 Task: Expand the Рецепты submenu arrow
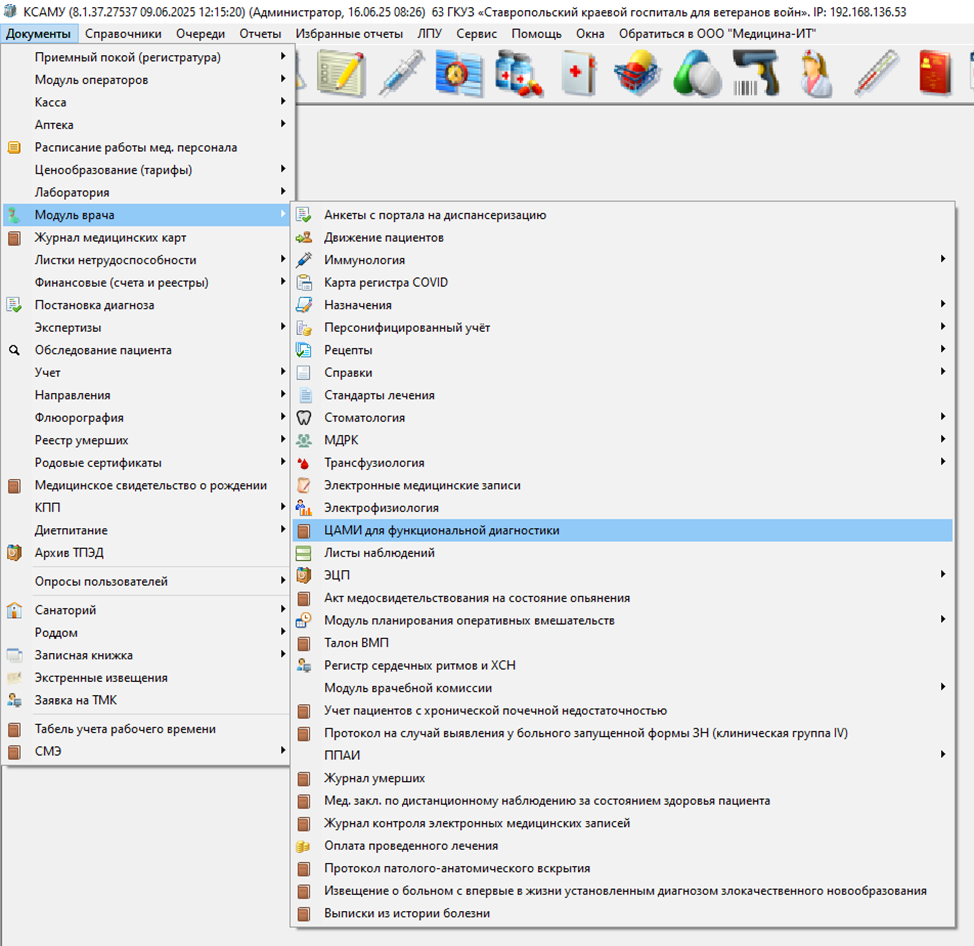point(943,350)
